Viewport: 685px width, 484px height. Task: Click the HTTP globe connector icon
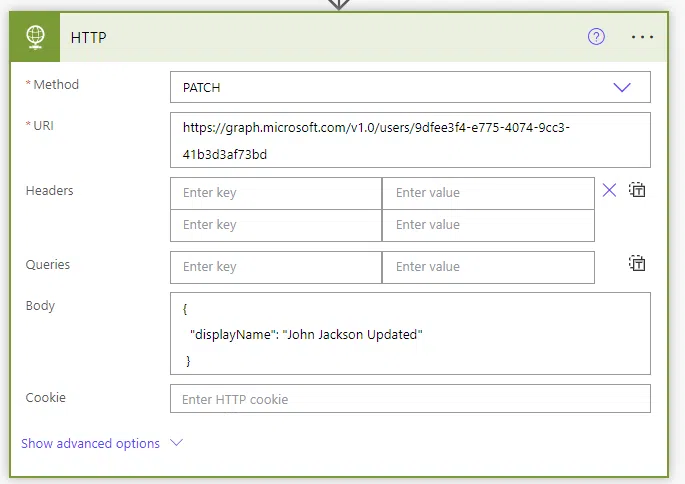(x=35, y=37)
